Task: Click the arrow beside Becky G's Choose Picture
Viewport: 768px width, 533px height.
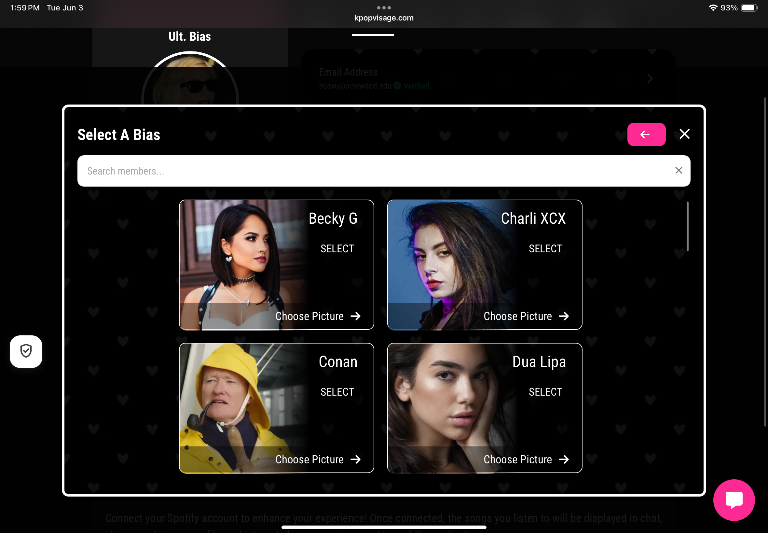Action: [x=356, y=316]
